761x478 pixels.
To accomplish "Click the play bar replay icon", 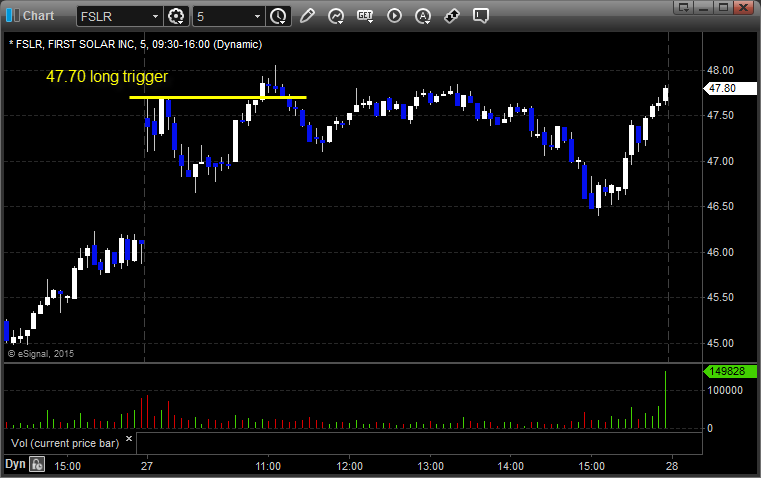I will pos(394,16).
